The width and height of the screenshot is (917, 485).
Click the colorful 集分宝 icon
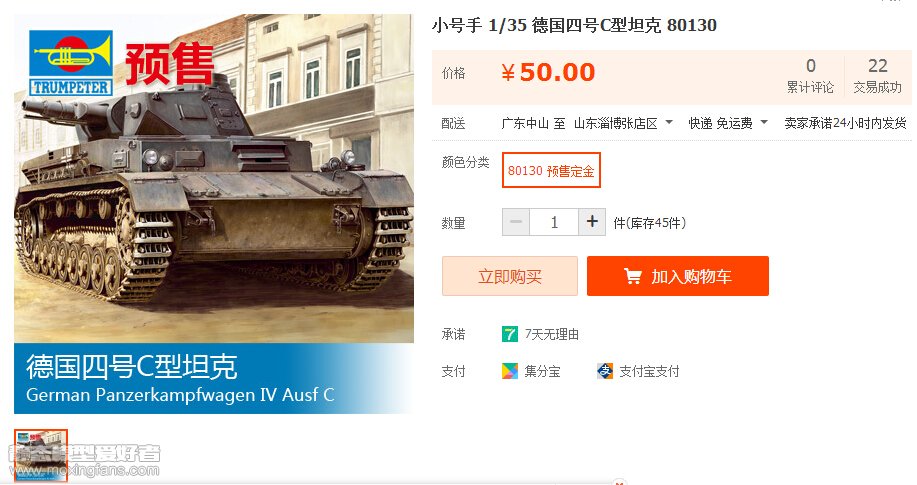click(x=509, y=371)
